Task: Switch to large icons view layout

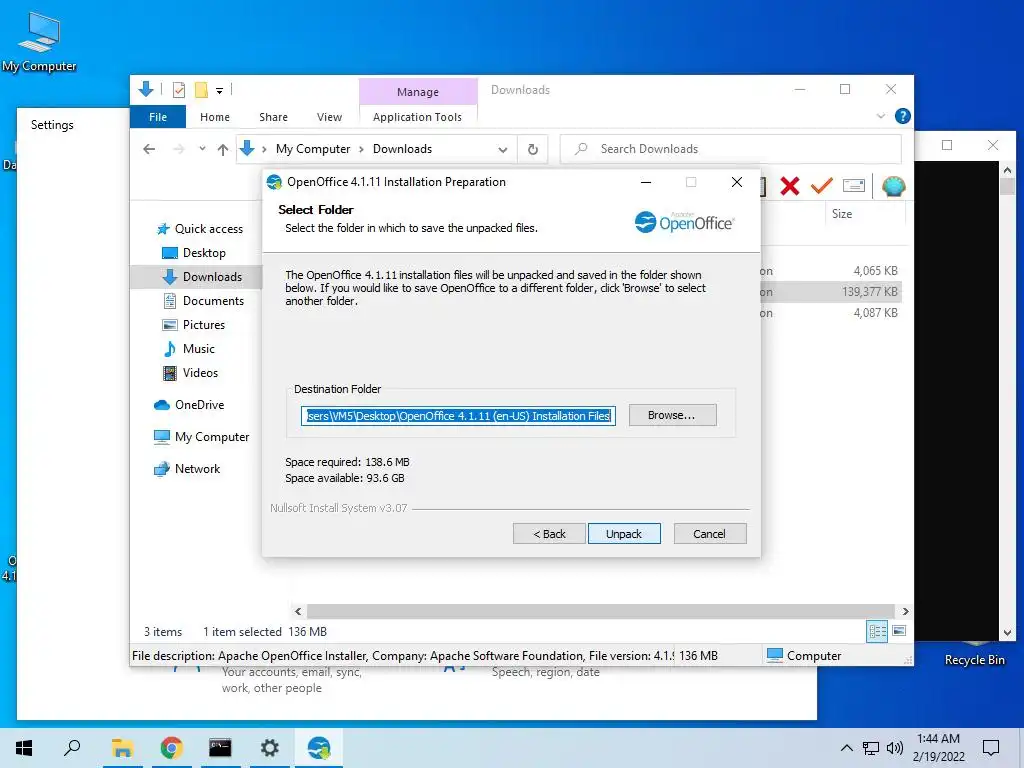Action: point(899,631)
